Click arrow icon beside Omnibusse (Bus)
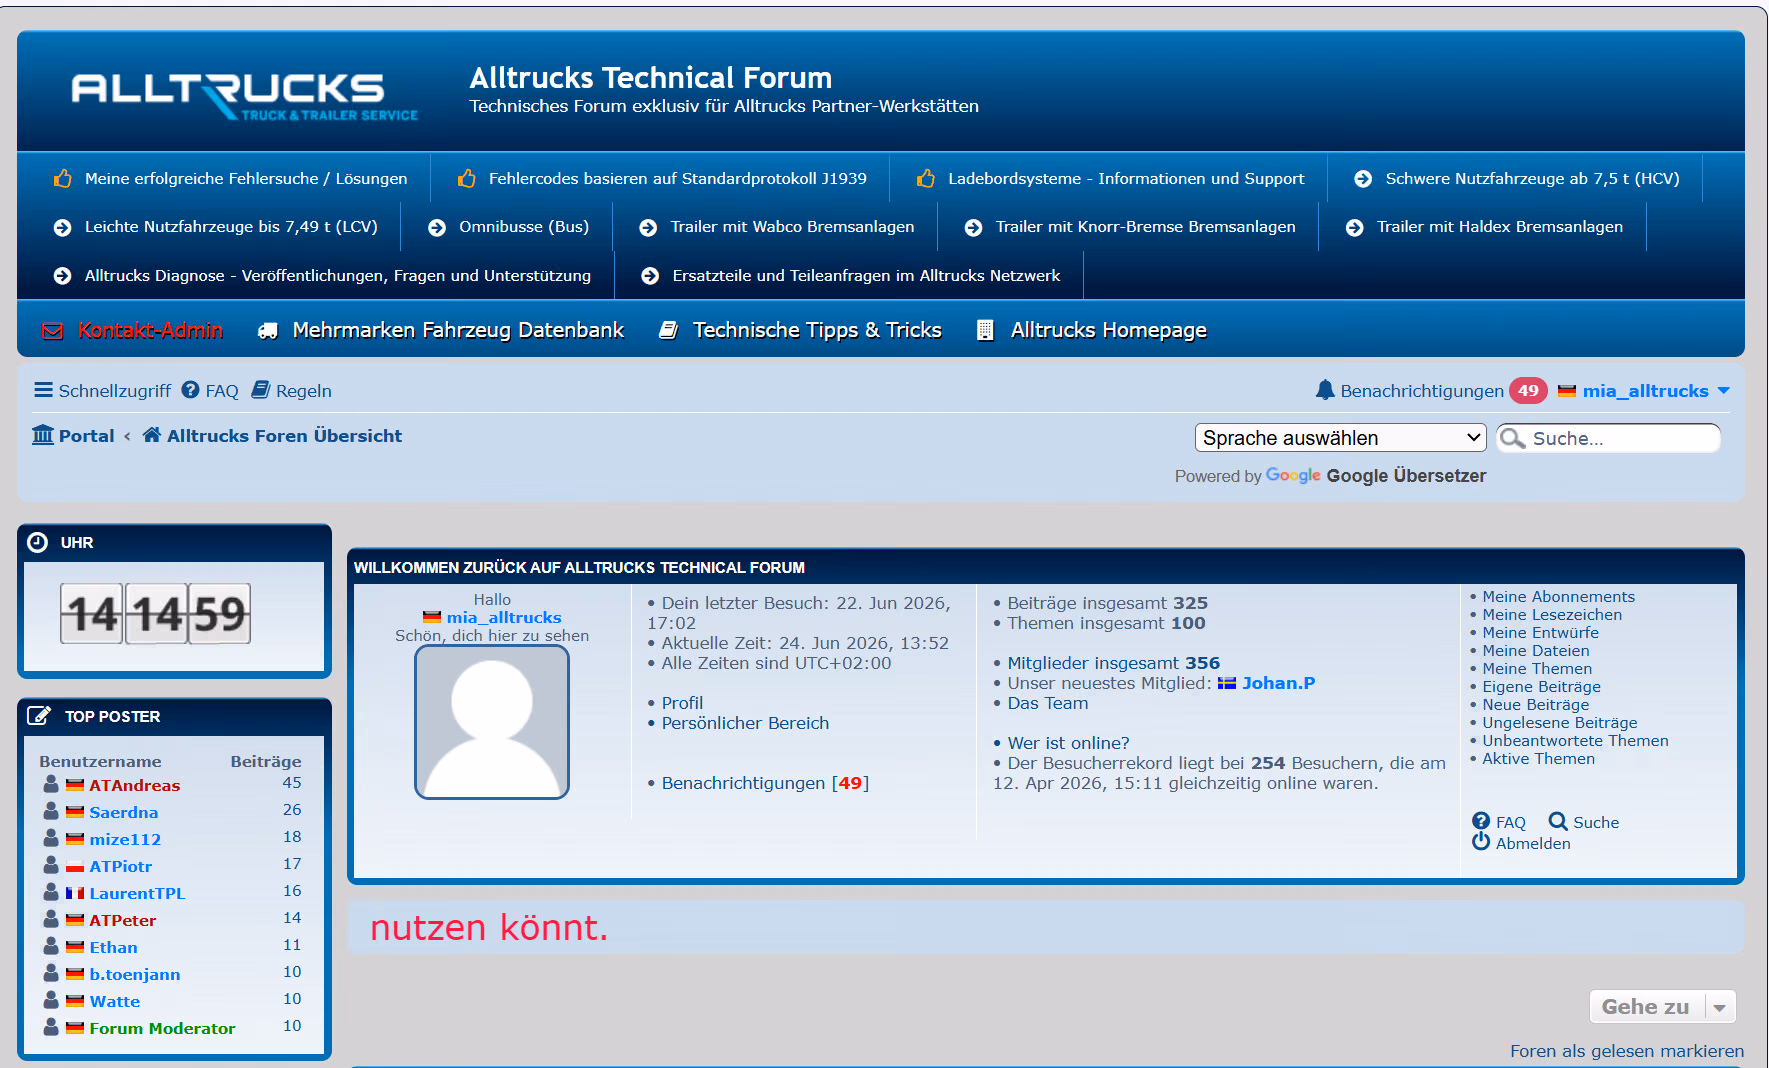This screenshot has height=1068, width=1769. pyautogui.click(x=437, y=227)
